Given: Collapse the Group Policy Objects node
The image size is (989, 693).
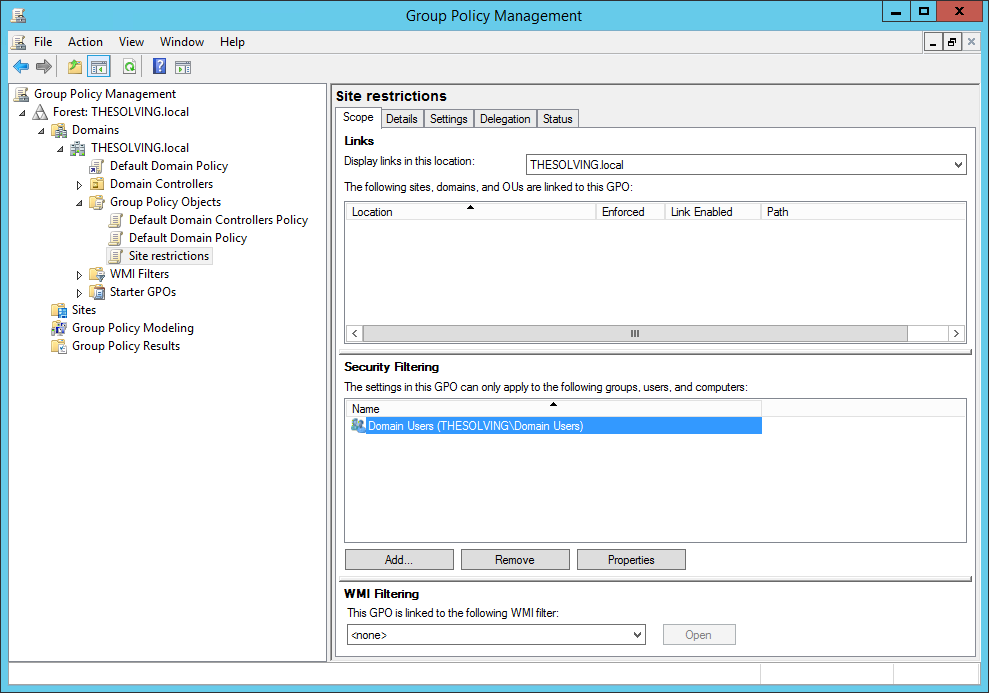Looking at the screenshot, I should (x=79, y=203).
